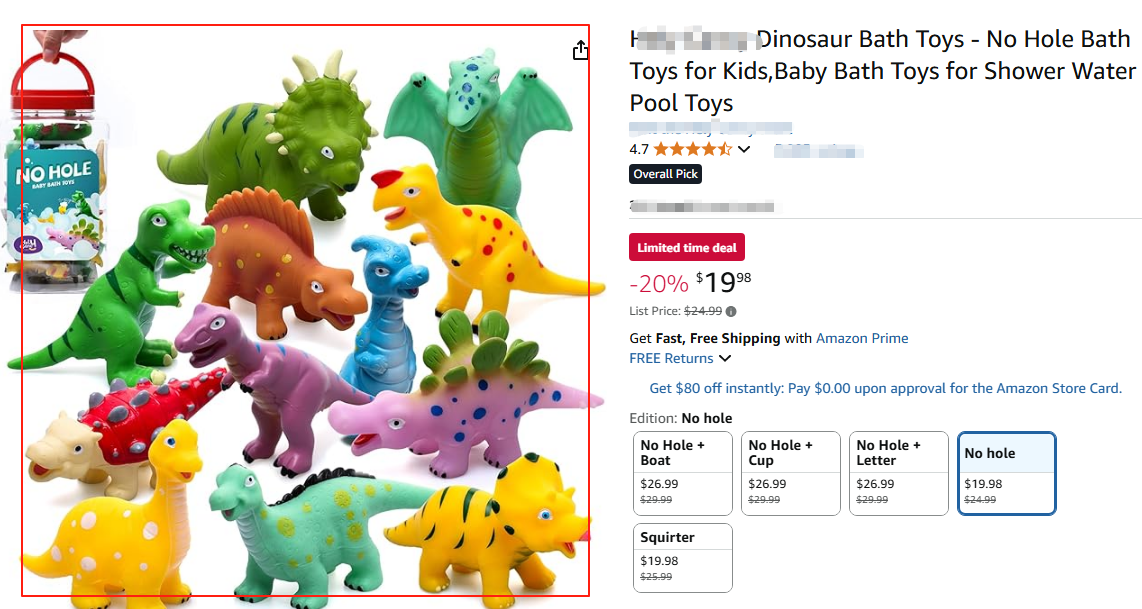Choose the No Hole + Letter edition
This screenshot has width=1142, height=609.
[899, 473]
